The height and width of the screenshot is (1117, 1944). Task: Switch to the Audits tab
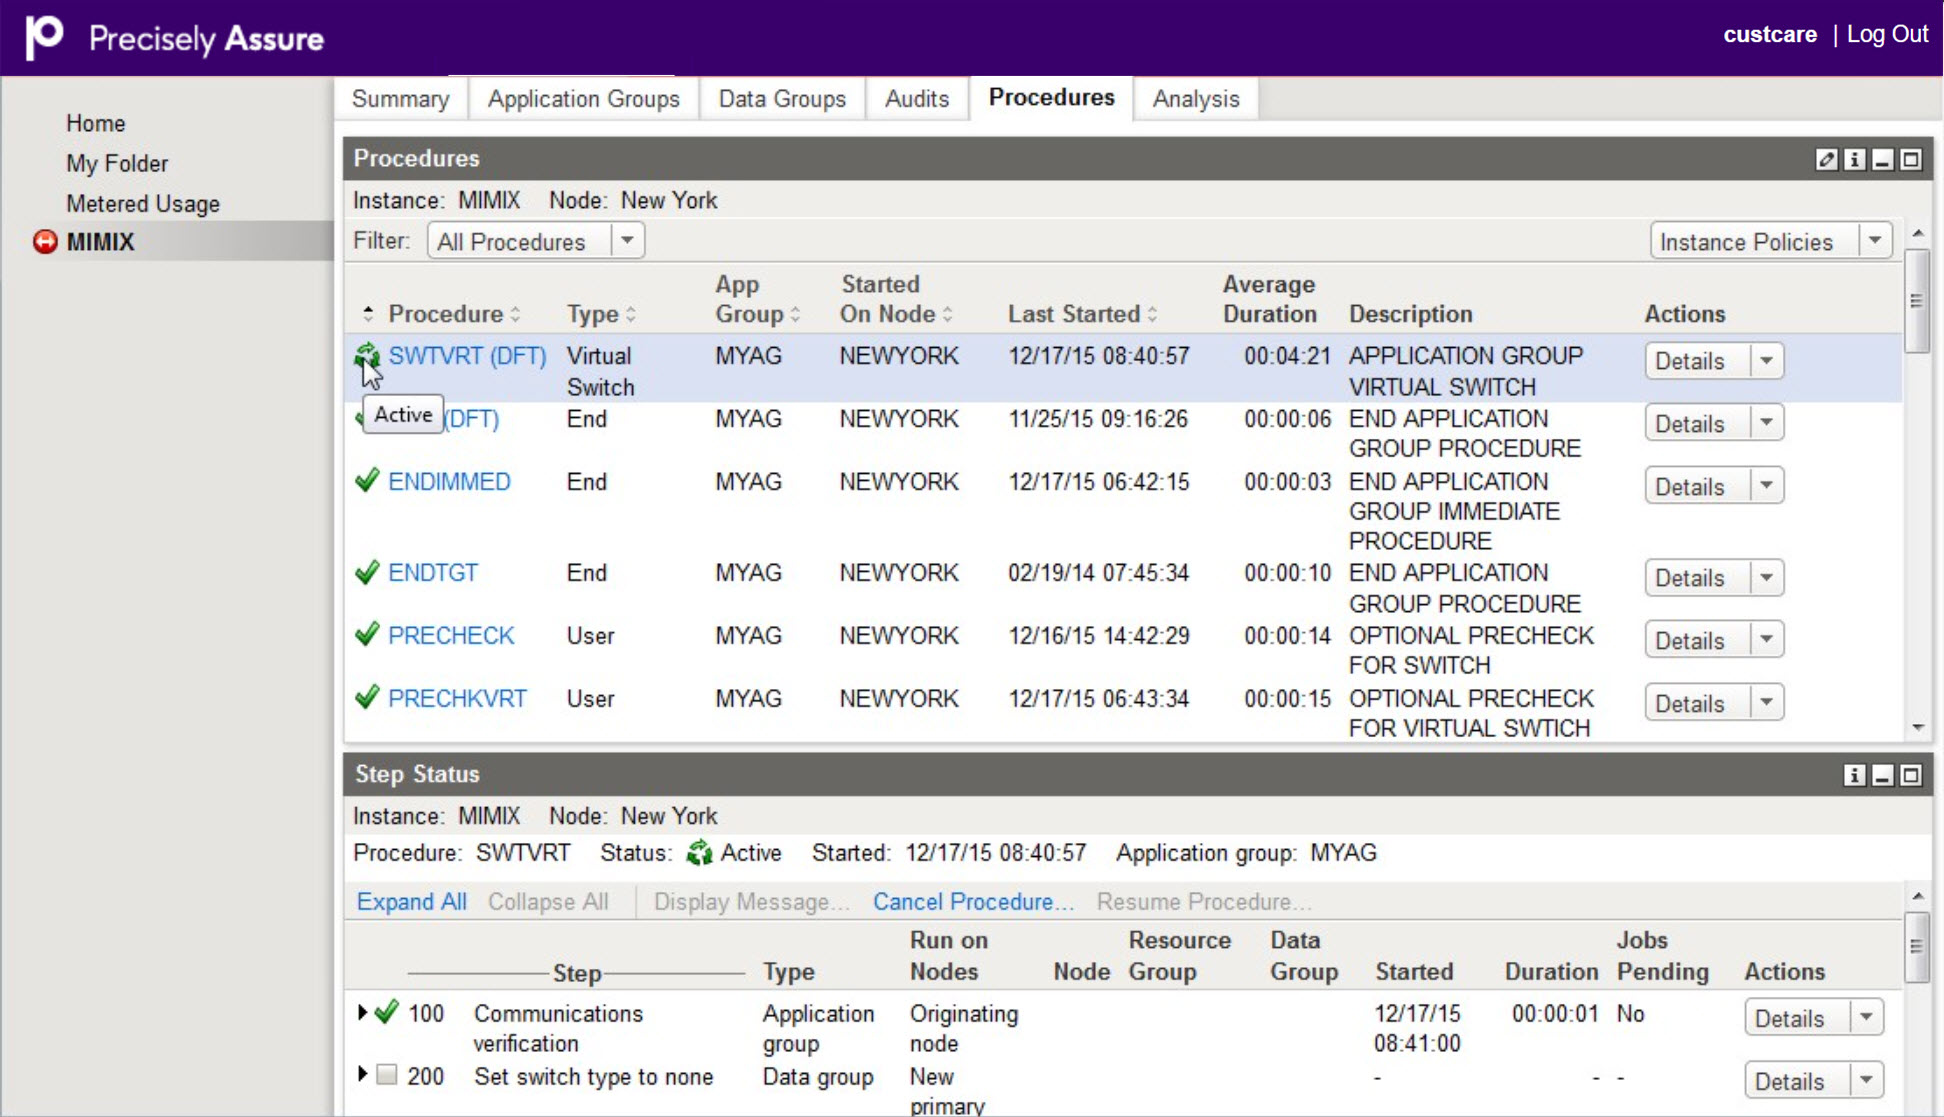pos(916,99)
